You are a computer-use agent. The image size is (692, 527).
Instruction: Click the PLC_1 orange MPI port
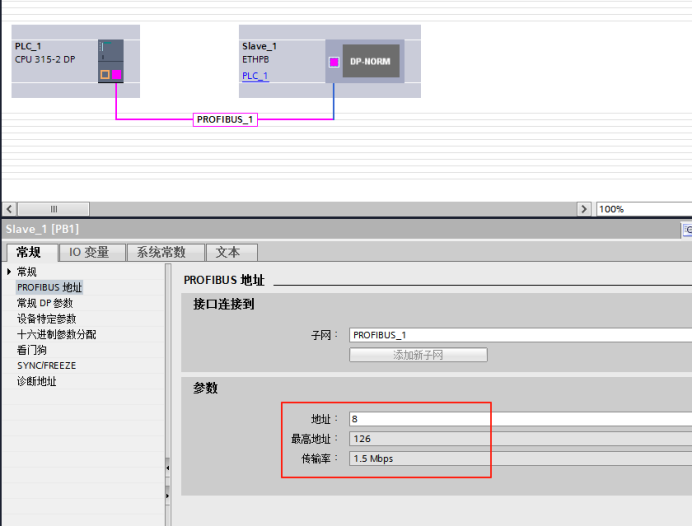point(105,75)
